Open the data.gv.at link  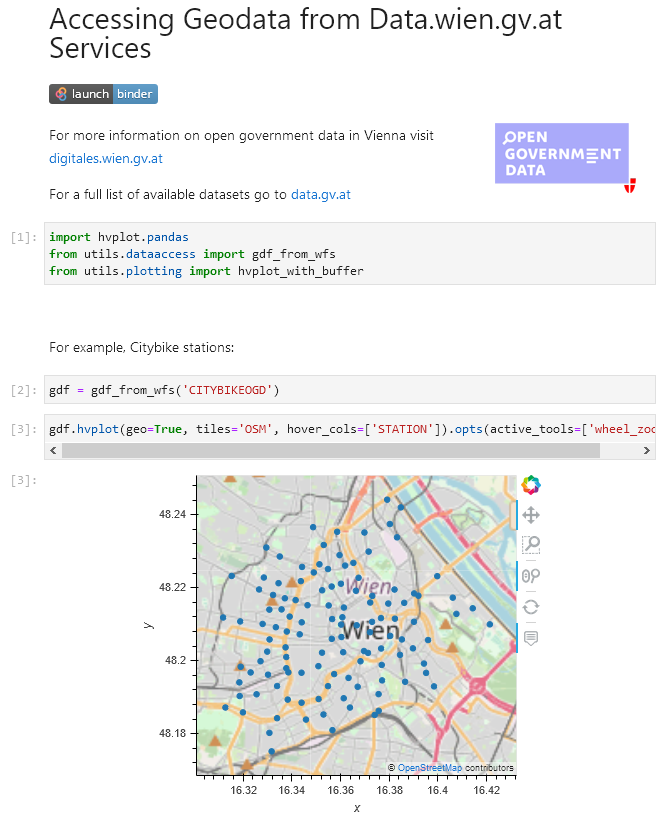pyautogui.click(x=320, y=195)
